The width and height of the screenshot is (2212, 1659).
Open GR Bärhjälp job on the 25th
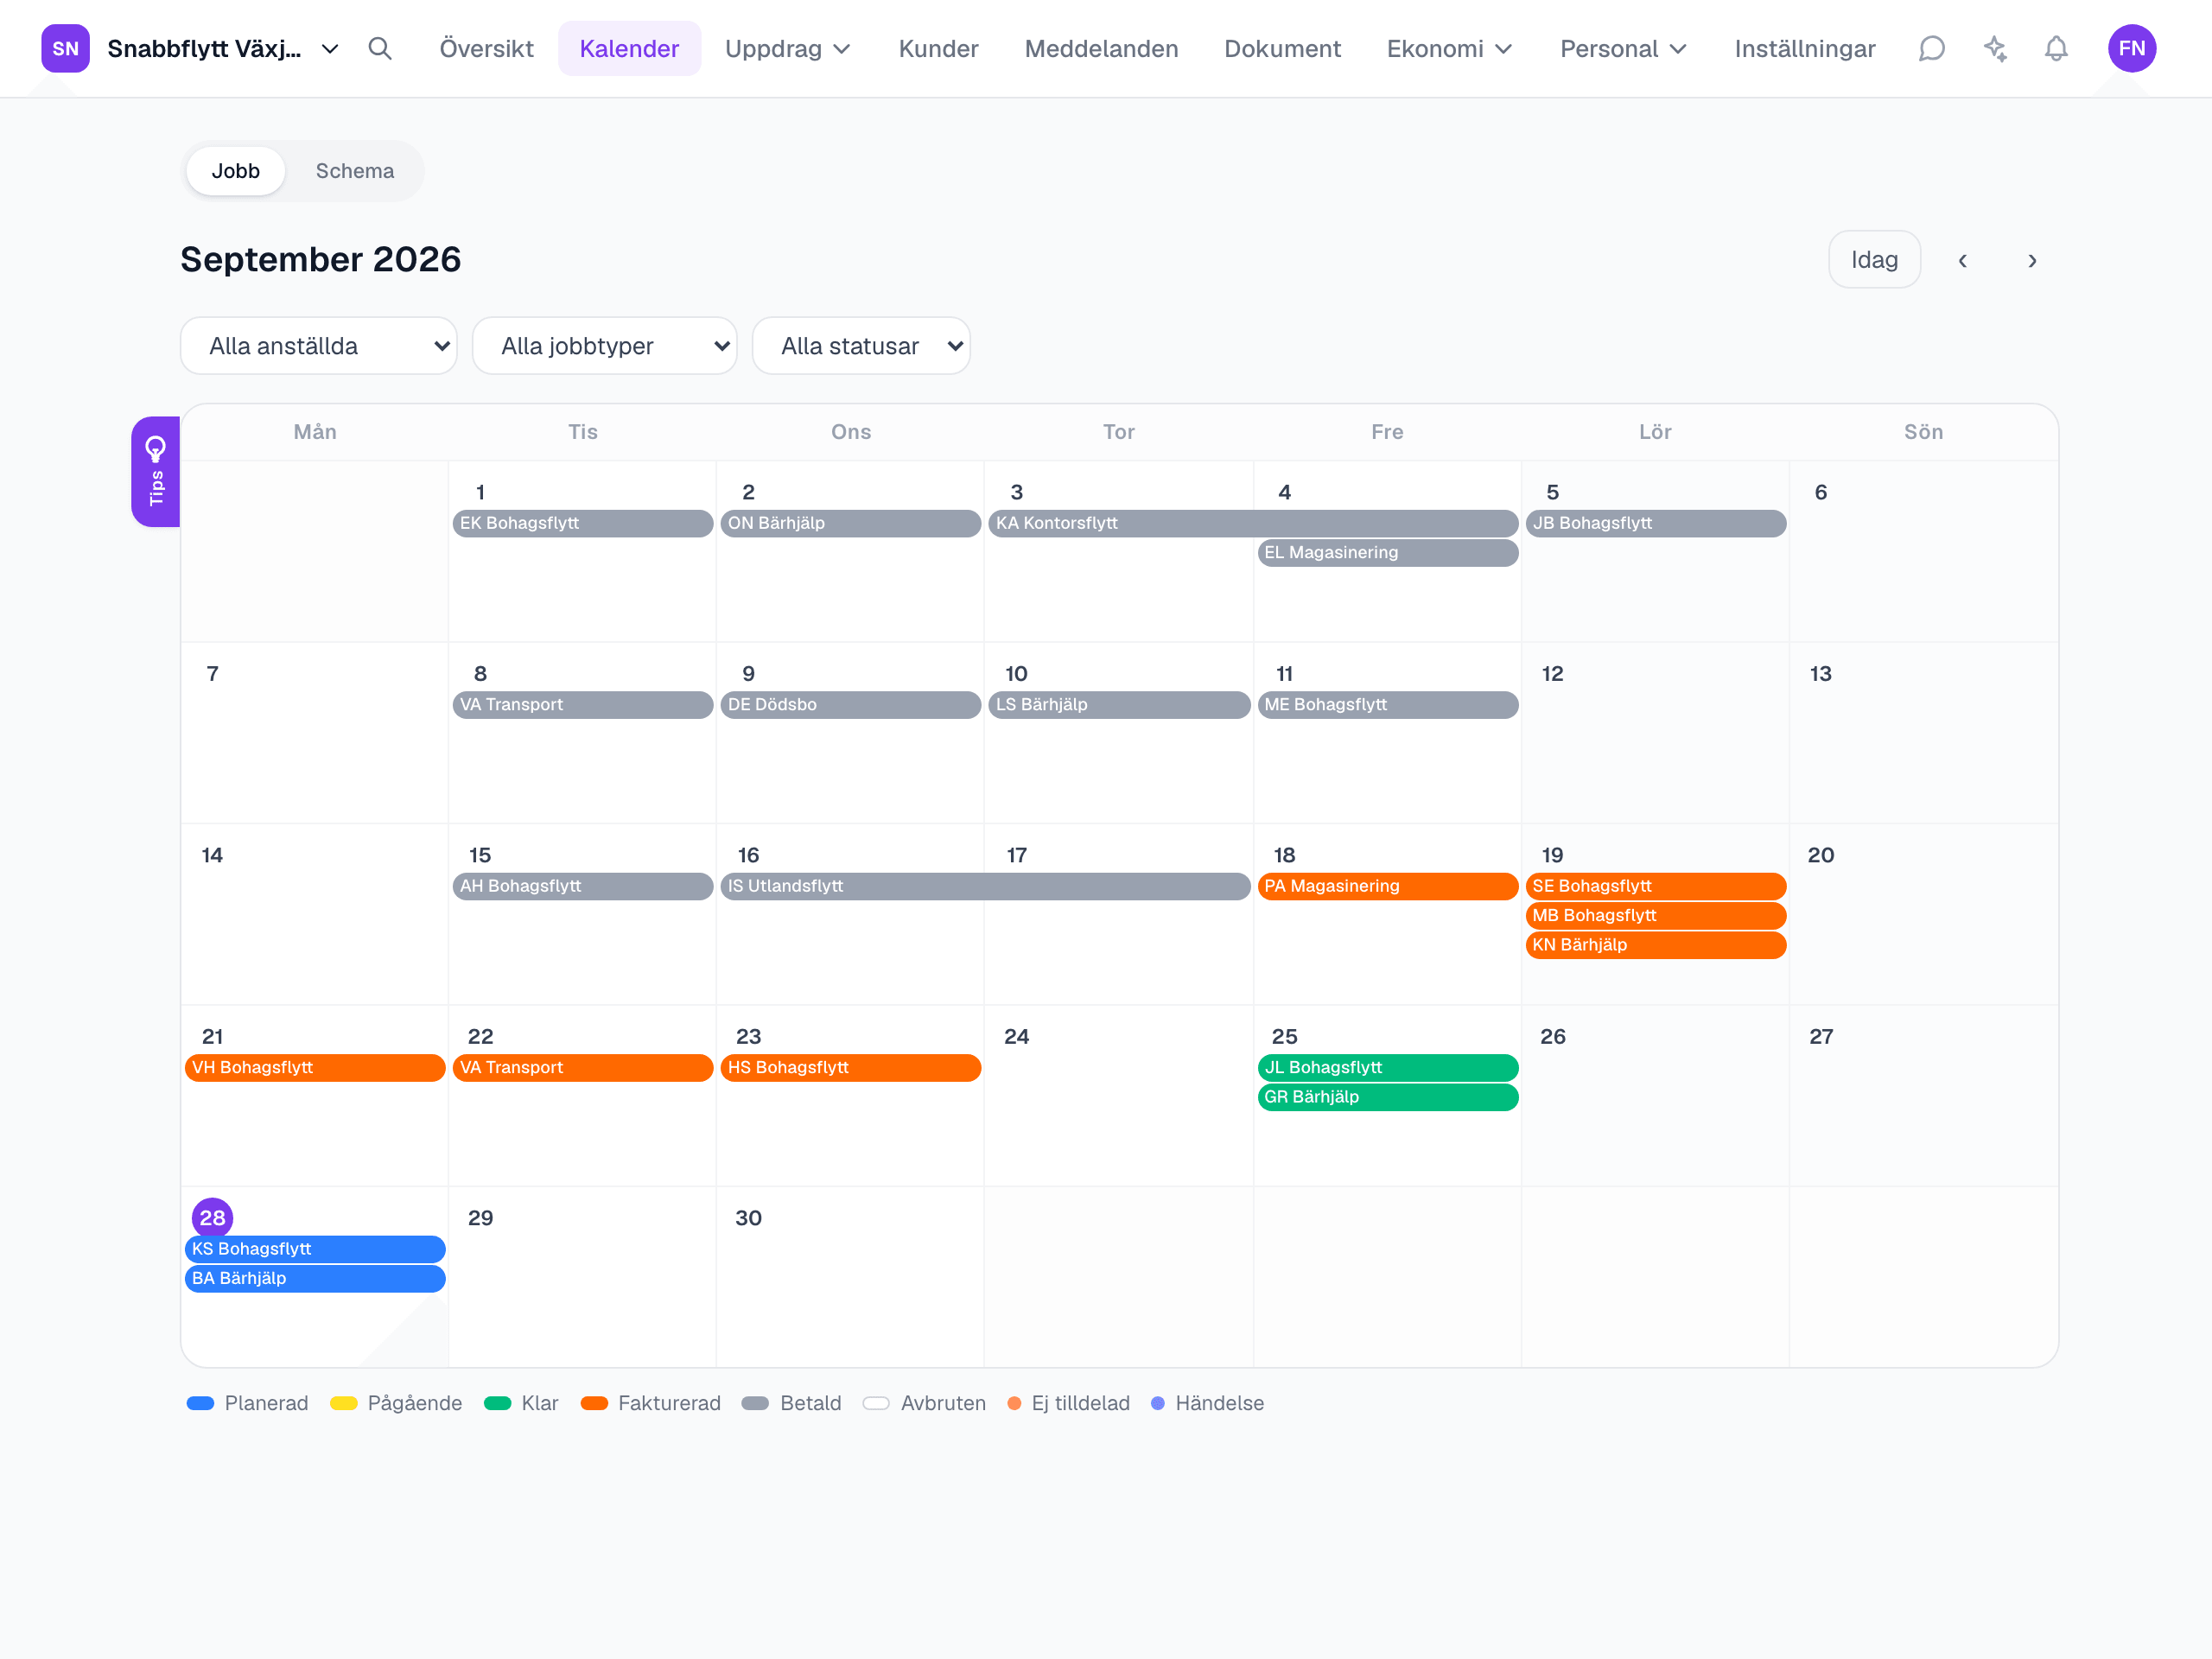pyautogui.click(x=1388, y=1097)
